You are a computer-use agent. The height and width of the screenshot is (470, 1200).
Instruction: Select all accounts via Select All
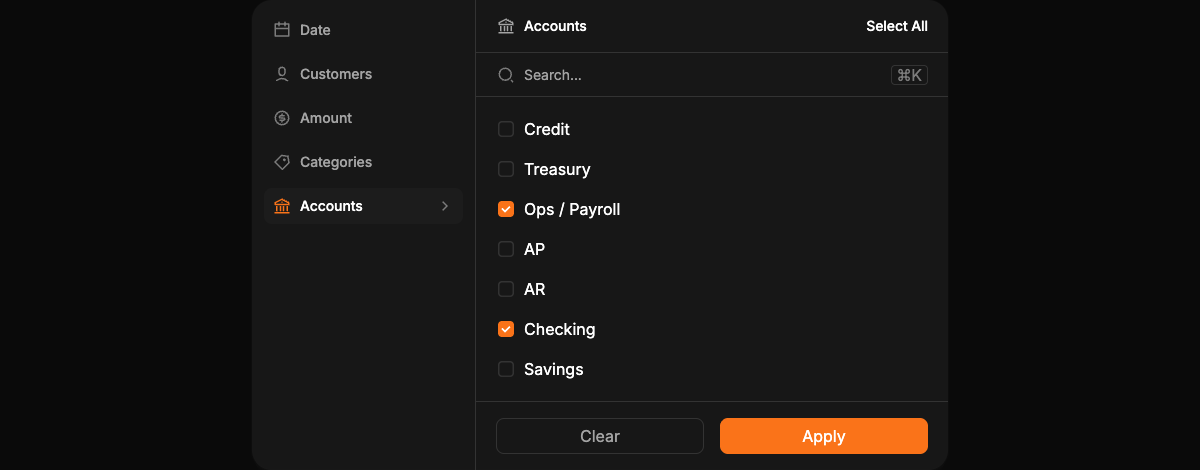[x=897, y=26]
